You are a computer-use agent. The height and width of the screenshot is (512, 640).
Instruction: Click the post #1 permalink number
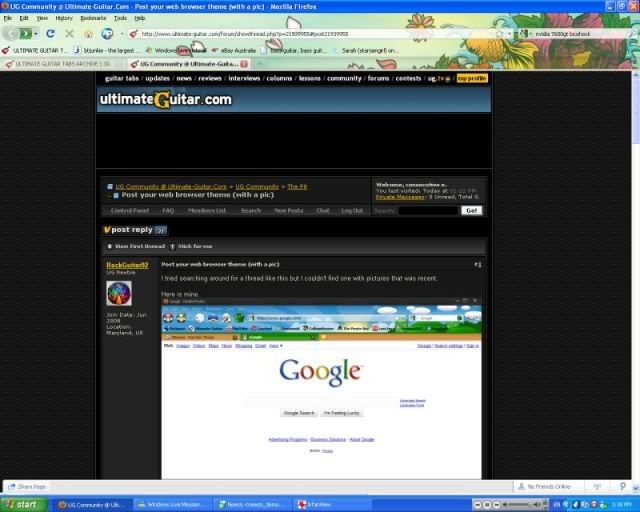(478, 265)
